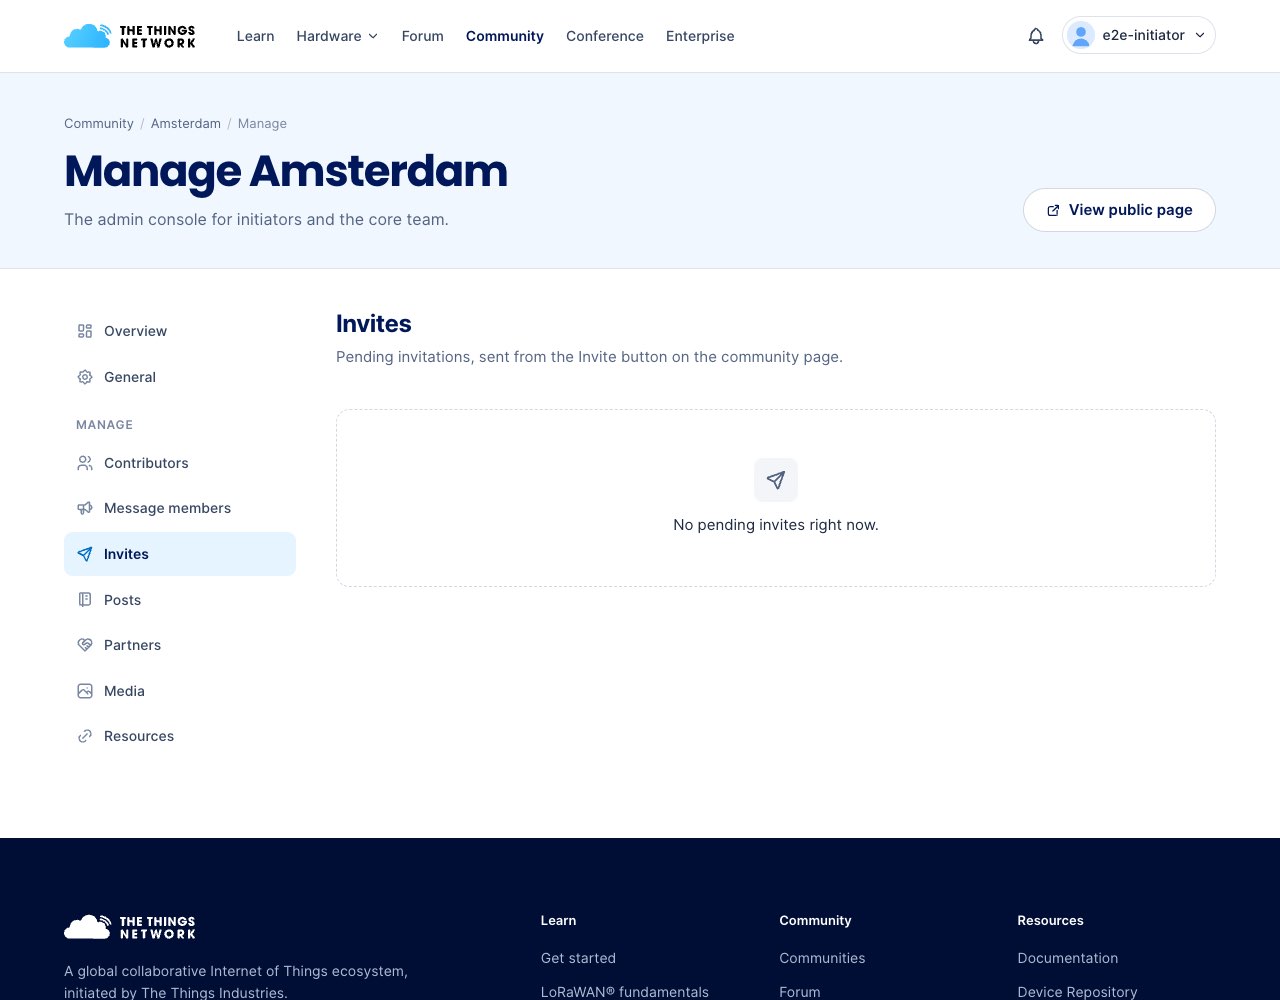Click the footer Resources column heading

coord(1050,921)
